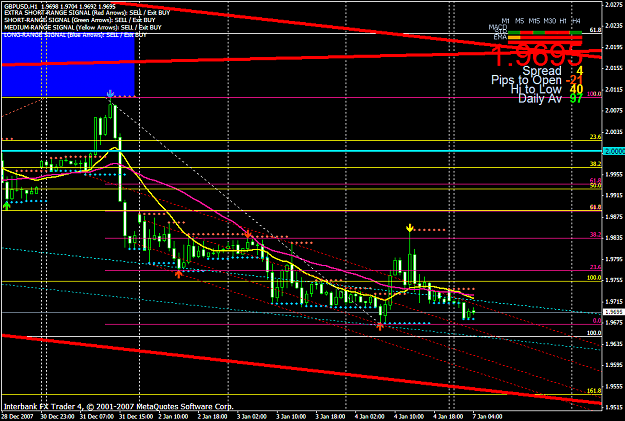Click the LONG-RANGE SIGNAL (Blue Arrows) line
This screenshot has width=625, height=421.
(75, 35)
